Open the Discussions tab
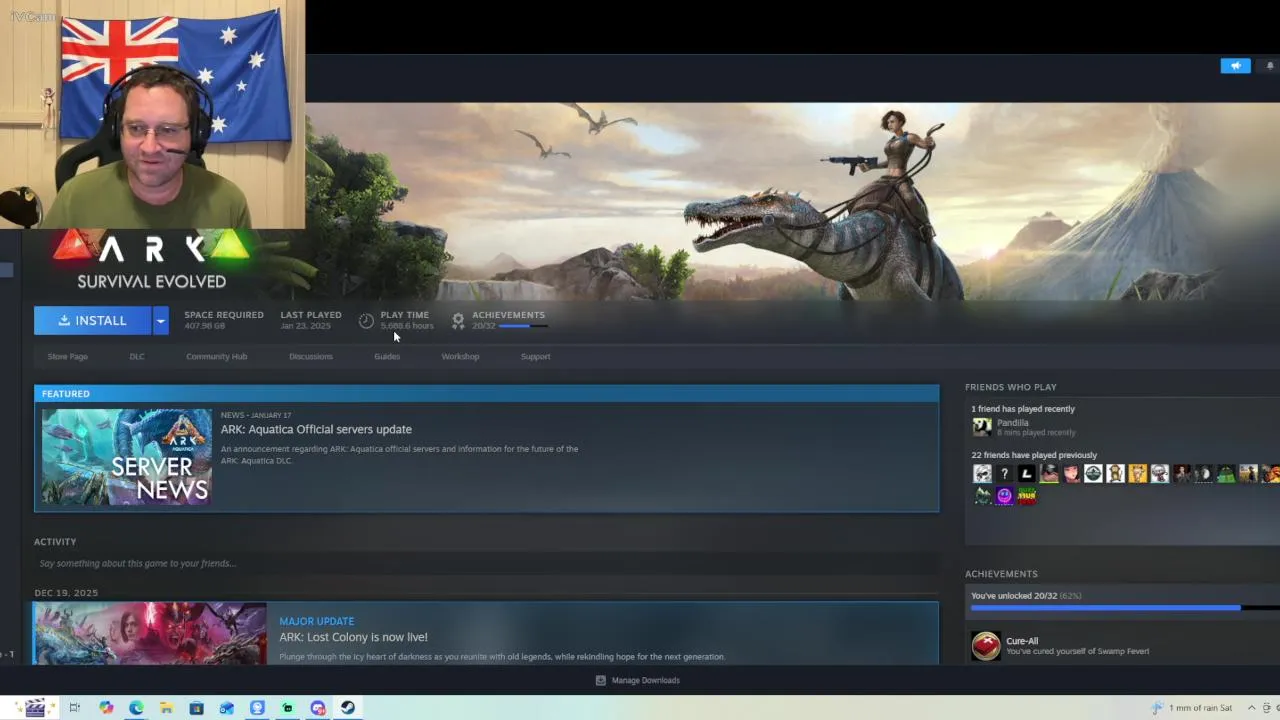Screen dimensions: 1280x720 click(311, 356)
